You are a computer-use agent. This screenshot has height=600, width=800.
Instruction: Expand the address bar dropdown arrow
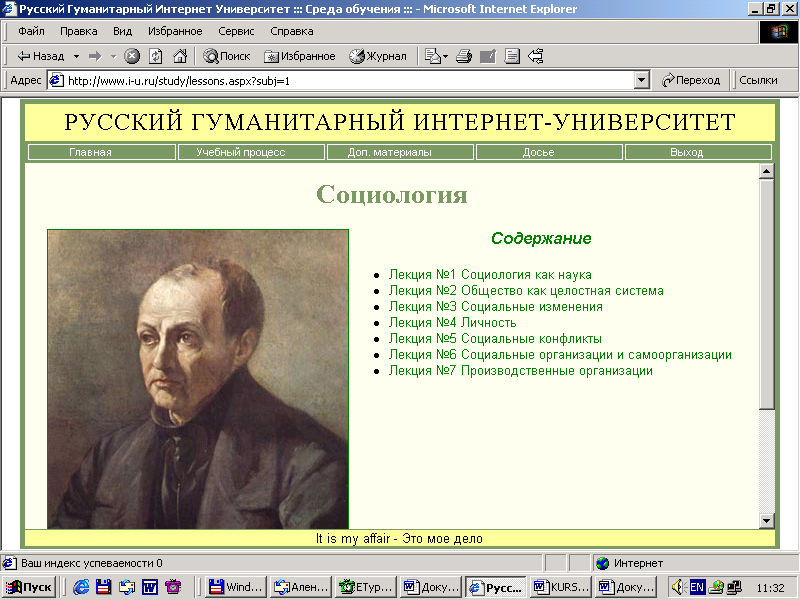pyautogui.click(x=641, y=81)
